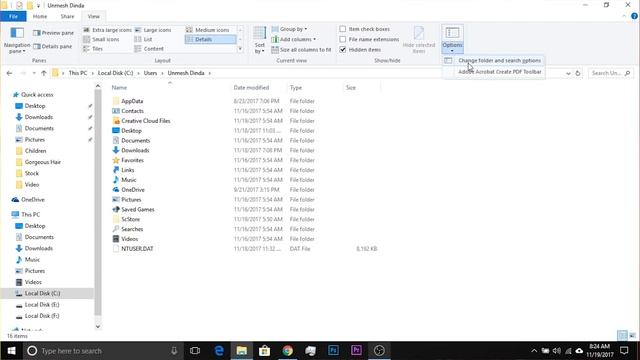Open the Group by dropdown
Screen dimensions: 640x360
coord(289,29)
